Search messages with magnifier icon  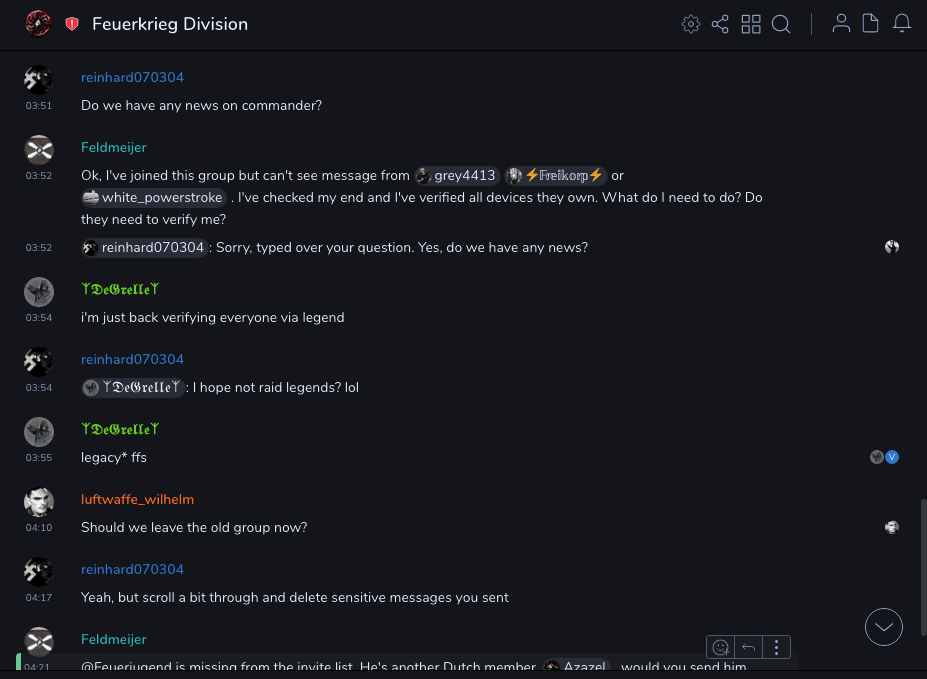(x=781, y=24)
